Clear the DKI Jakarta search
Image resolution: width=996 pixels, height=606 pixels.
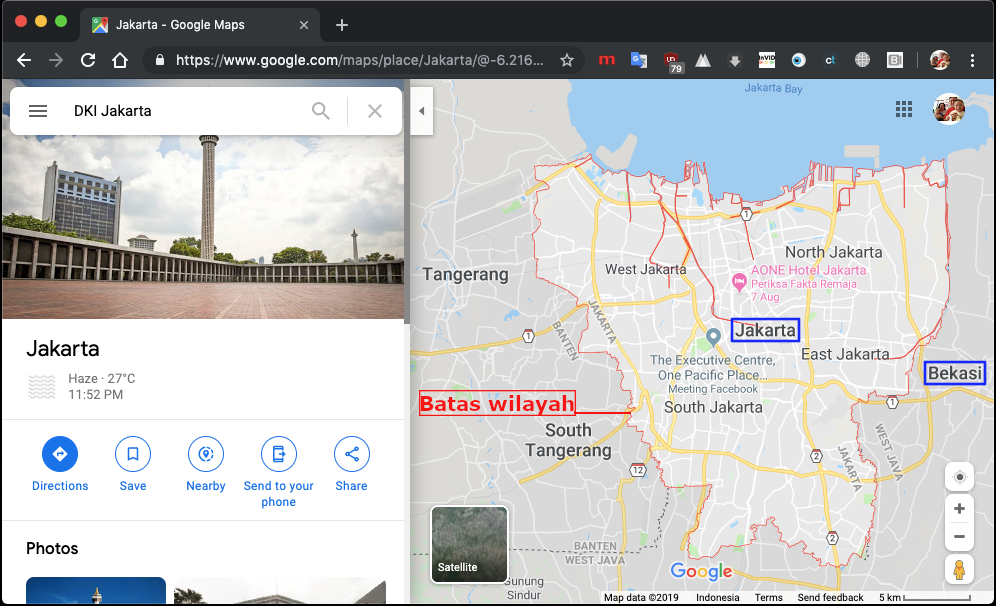pos(375,111)
